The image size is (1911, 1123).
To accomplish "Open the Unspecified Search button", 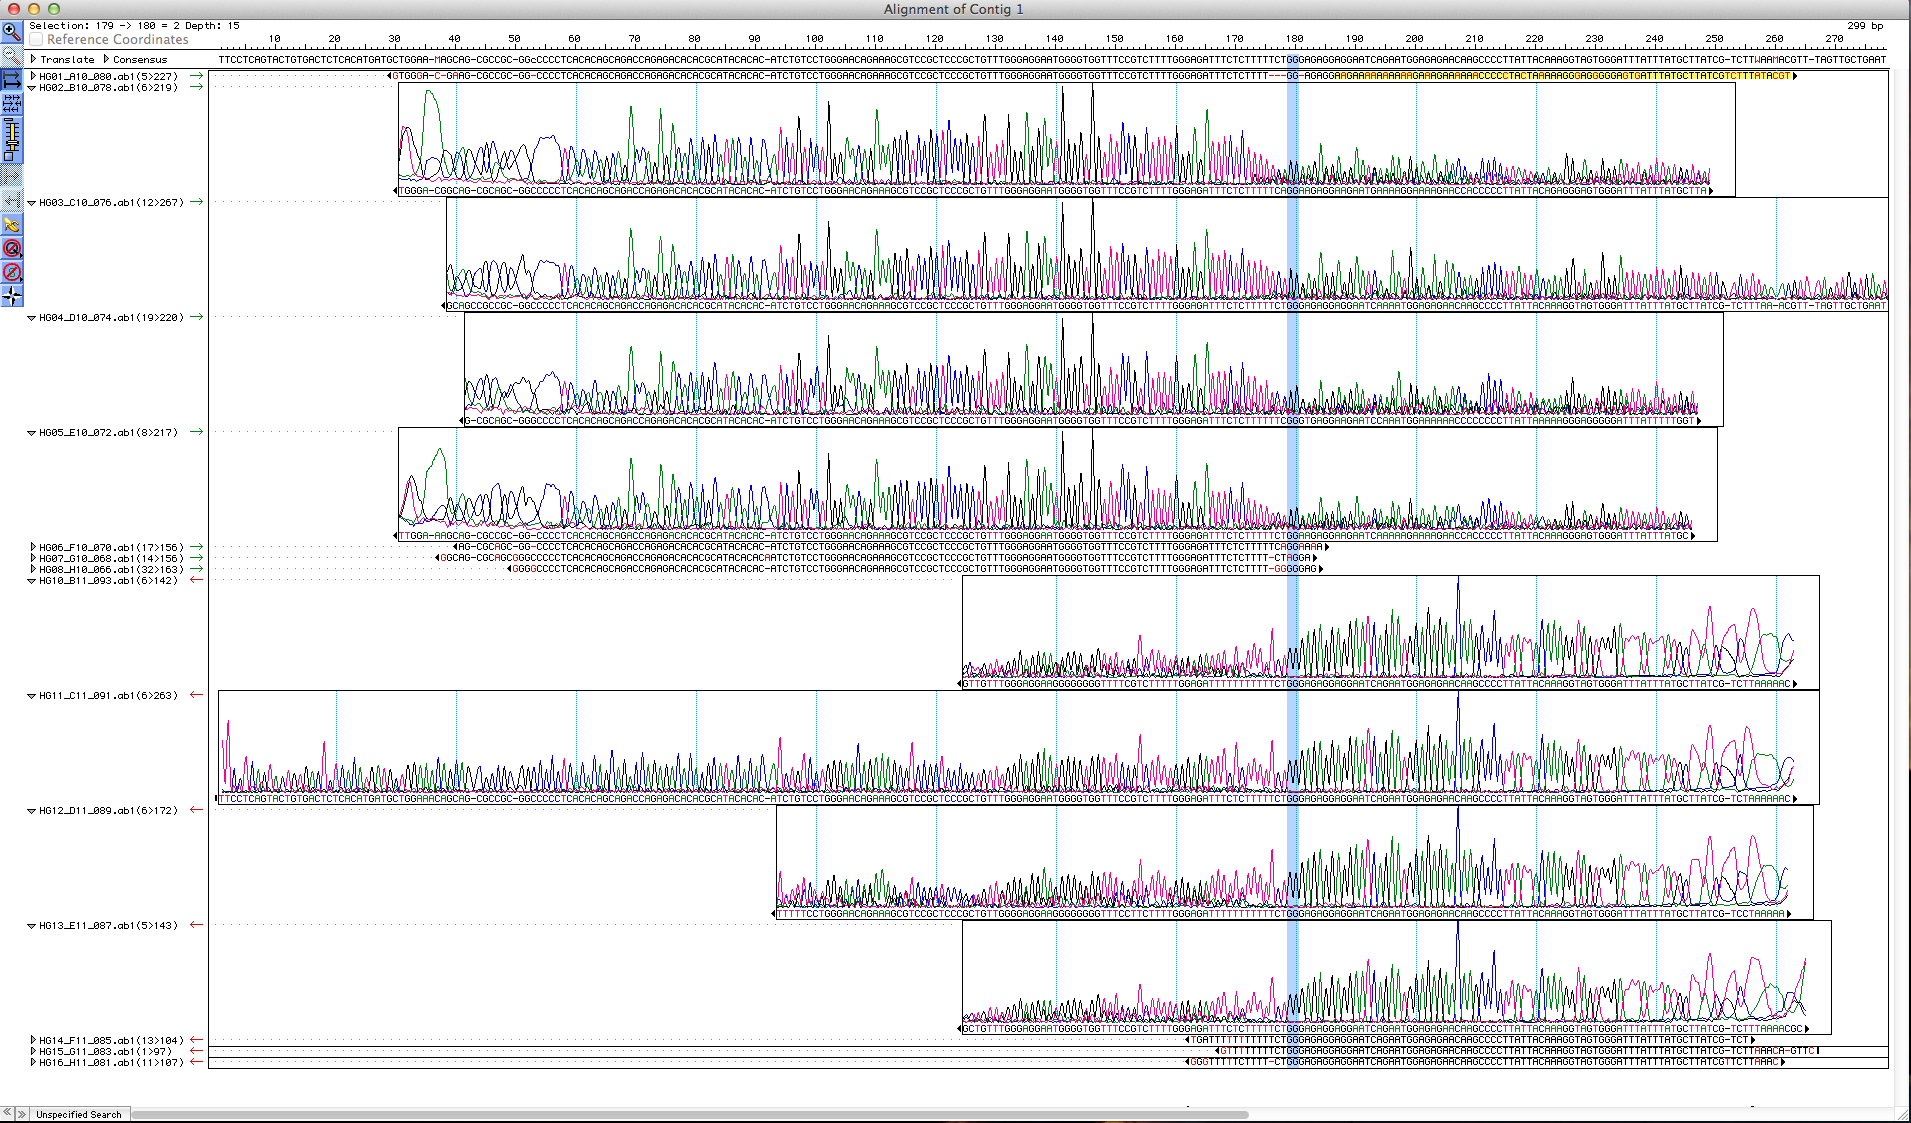I will 79,1114.
